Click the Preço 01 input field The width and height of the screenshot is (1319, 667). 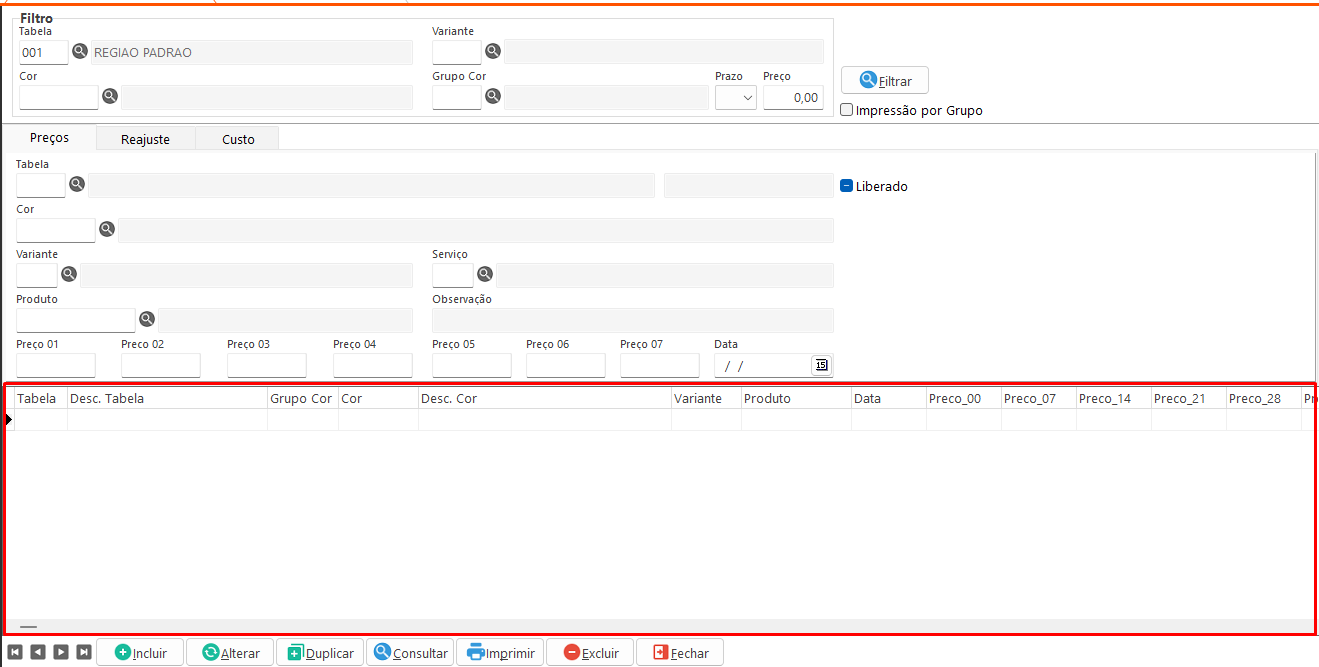[56, 365]
